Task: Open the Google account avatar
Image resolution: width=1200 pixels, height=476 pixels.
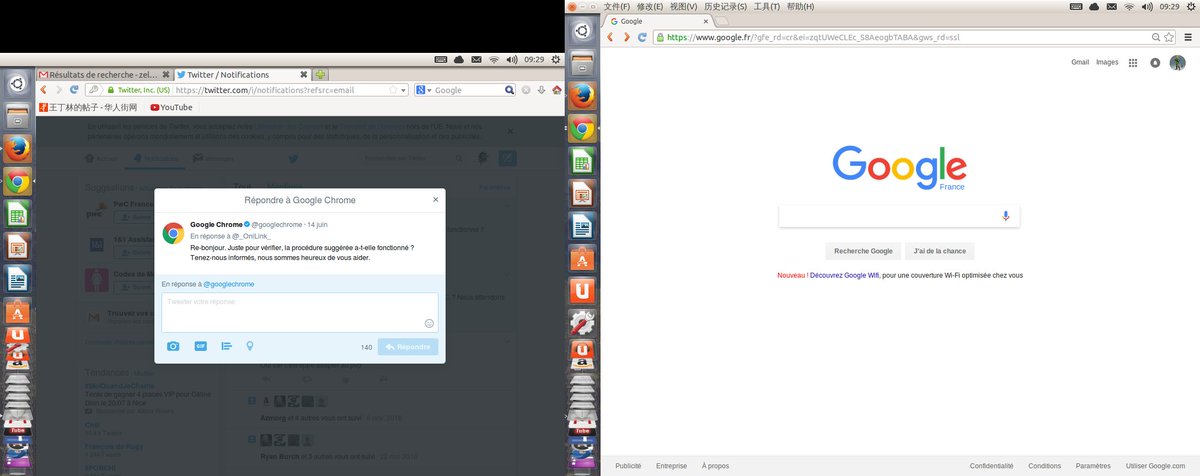Action: point(1179,62)
